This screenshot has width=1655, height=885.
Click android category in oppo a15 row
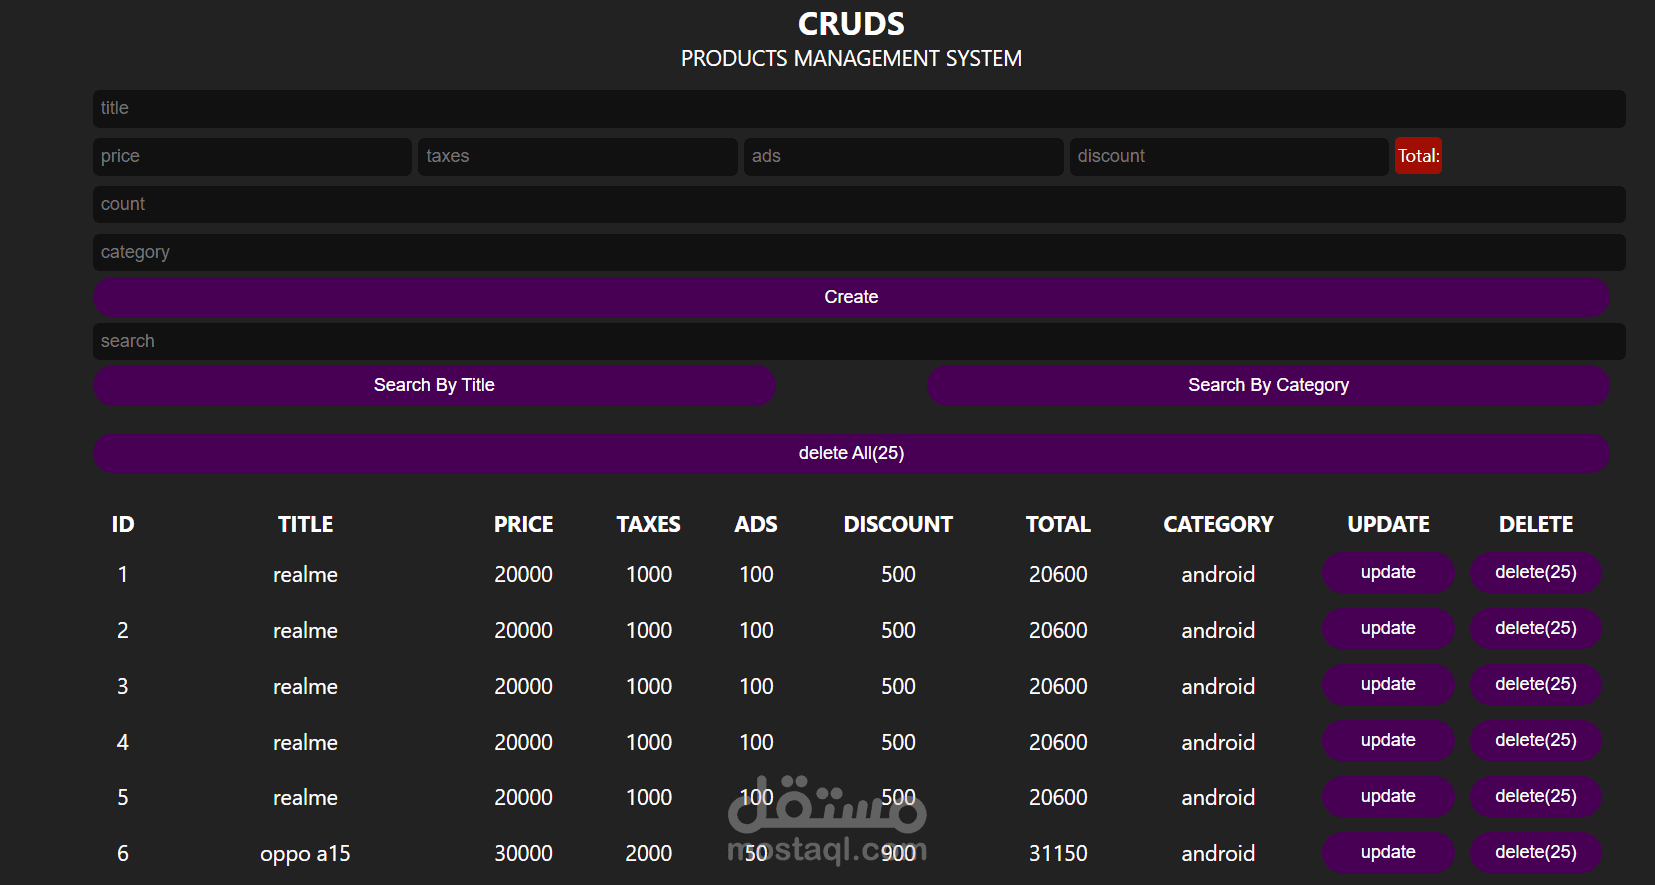coord(1218,853)
